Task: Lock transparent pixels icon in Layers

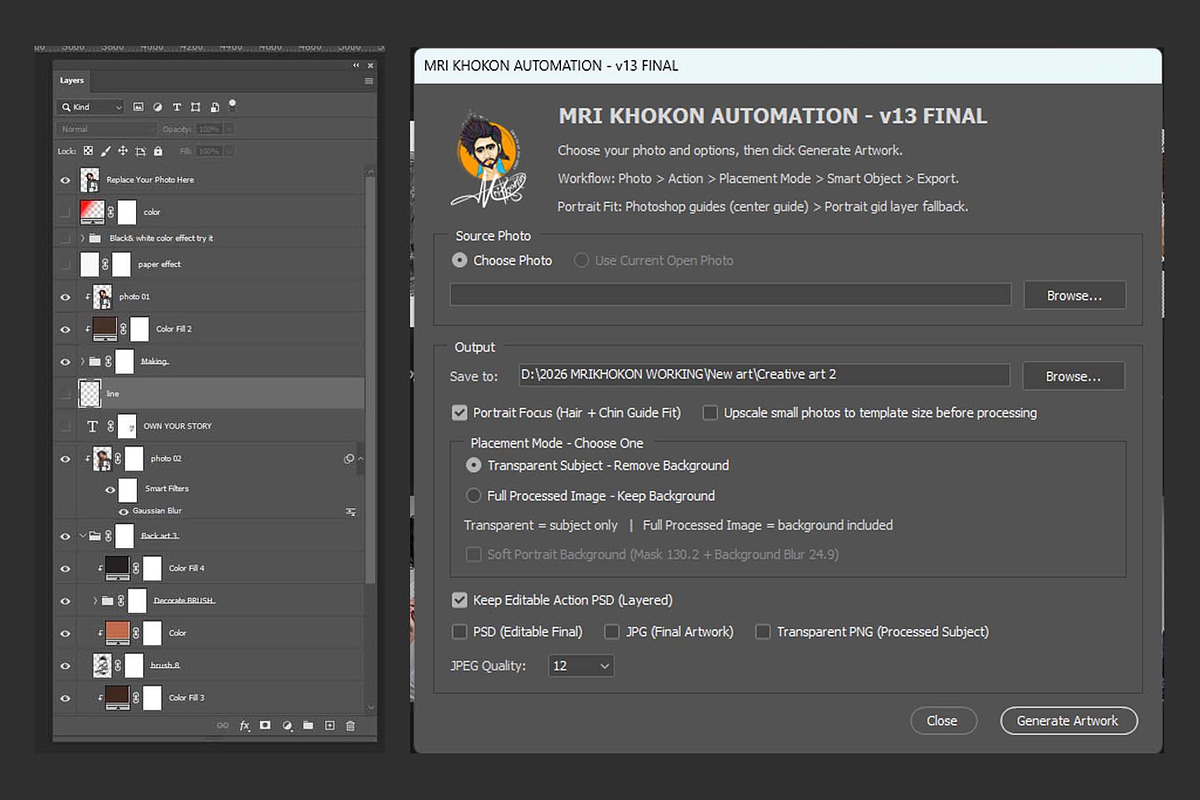Action: click(x=88, y=151)
